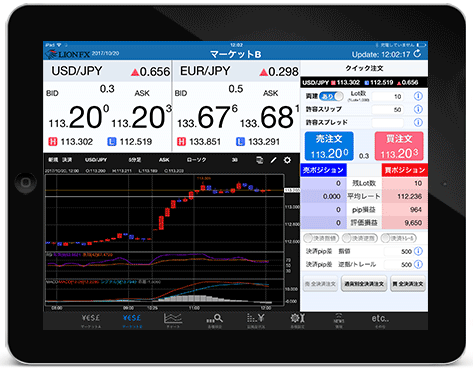Select 売ポジション header

click(323, 170)
